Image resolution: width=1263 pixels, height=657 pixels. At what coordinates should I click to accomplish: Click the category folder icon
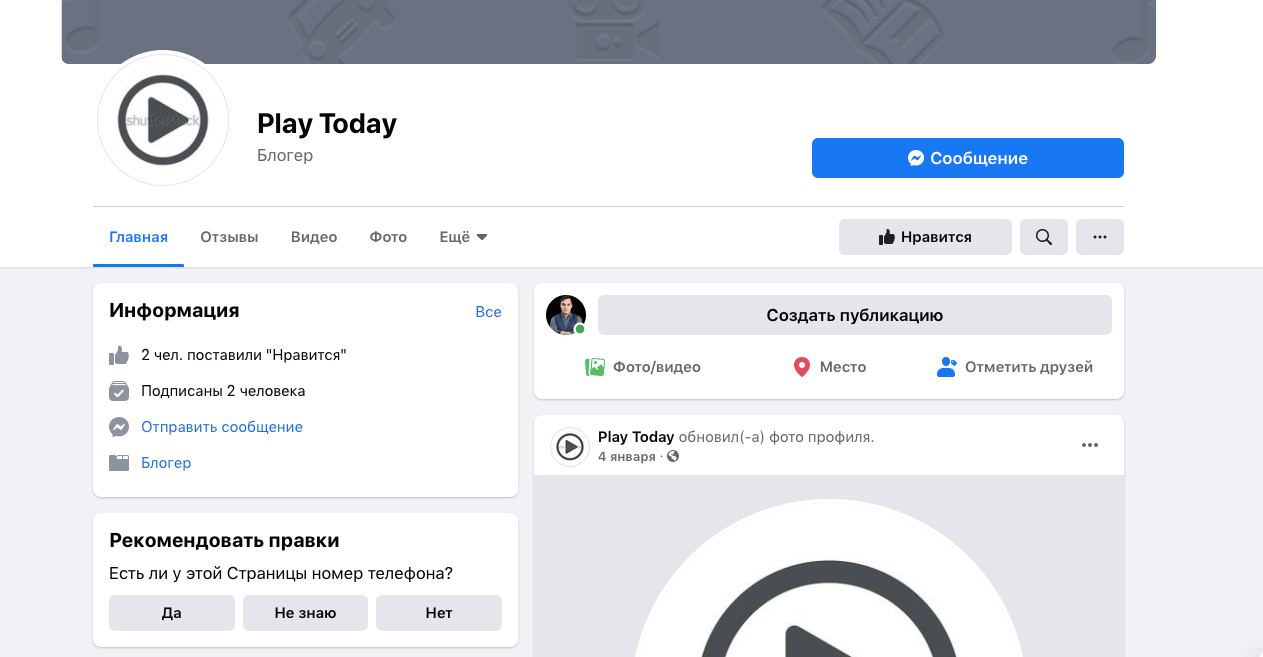click(119, 463)
